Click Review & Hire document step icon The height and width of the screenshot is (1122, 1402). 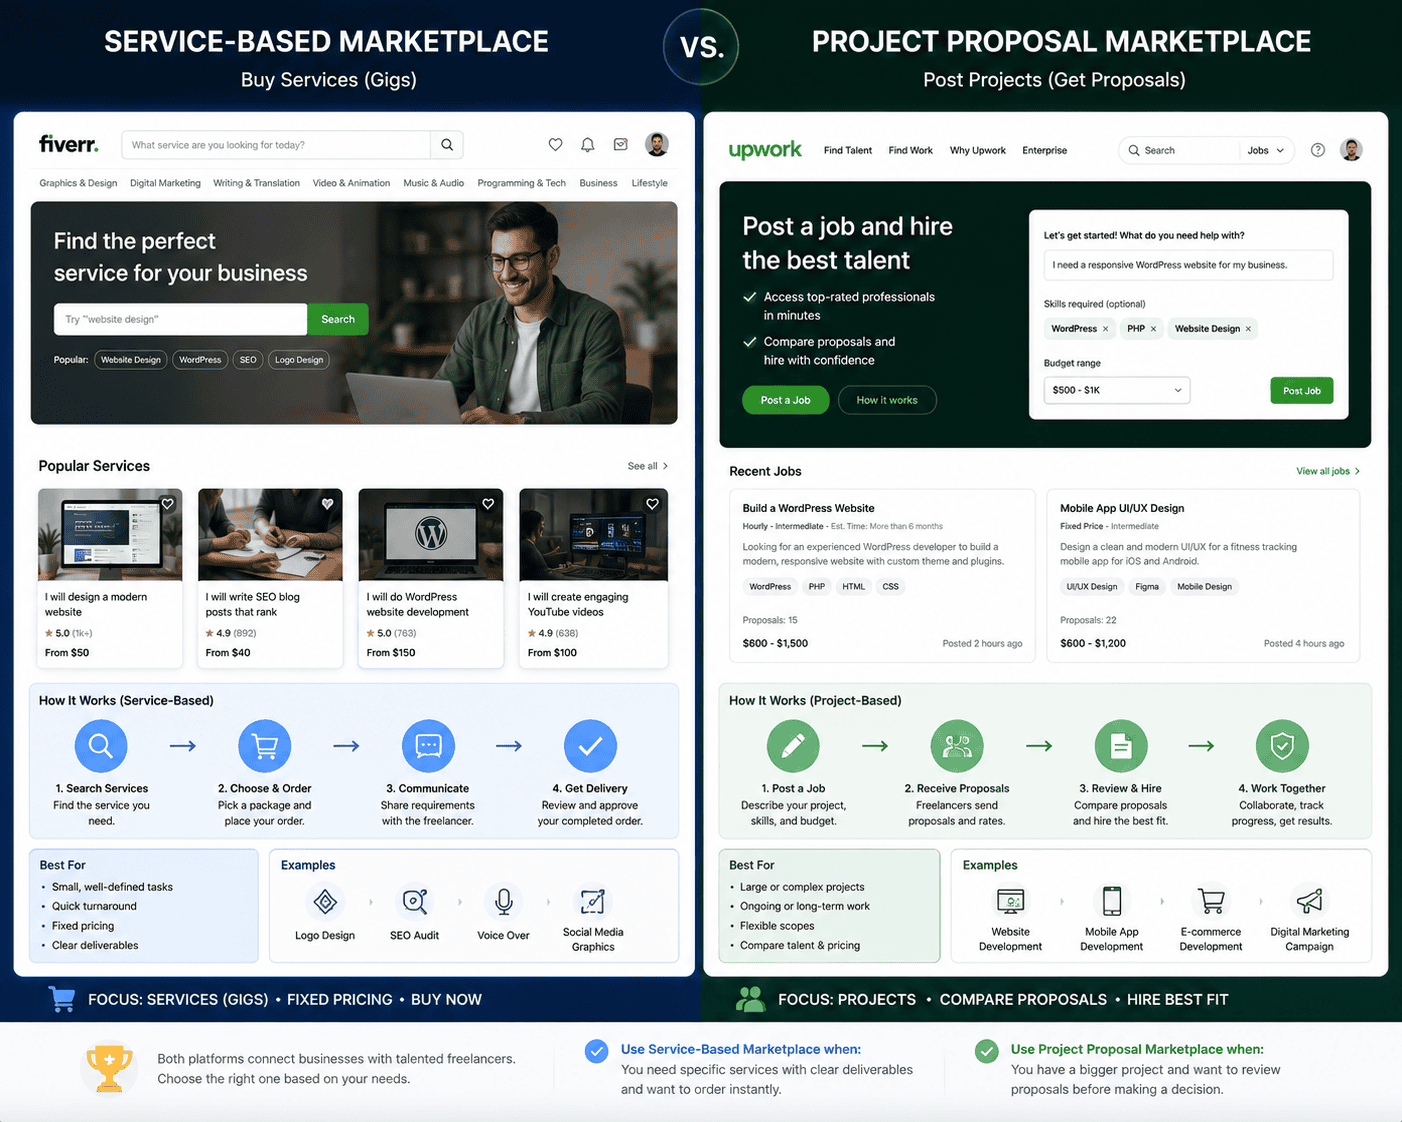pos(1121,746)
